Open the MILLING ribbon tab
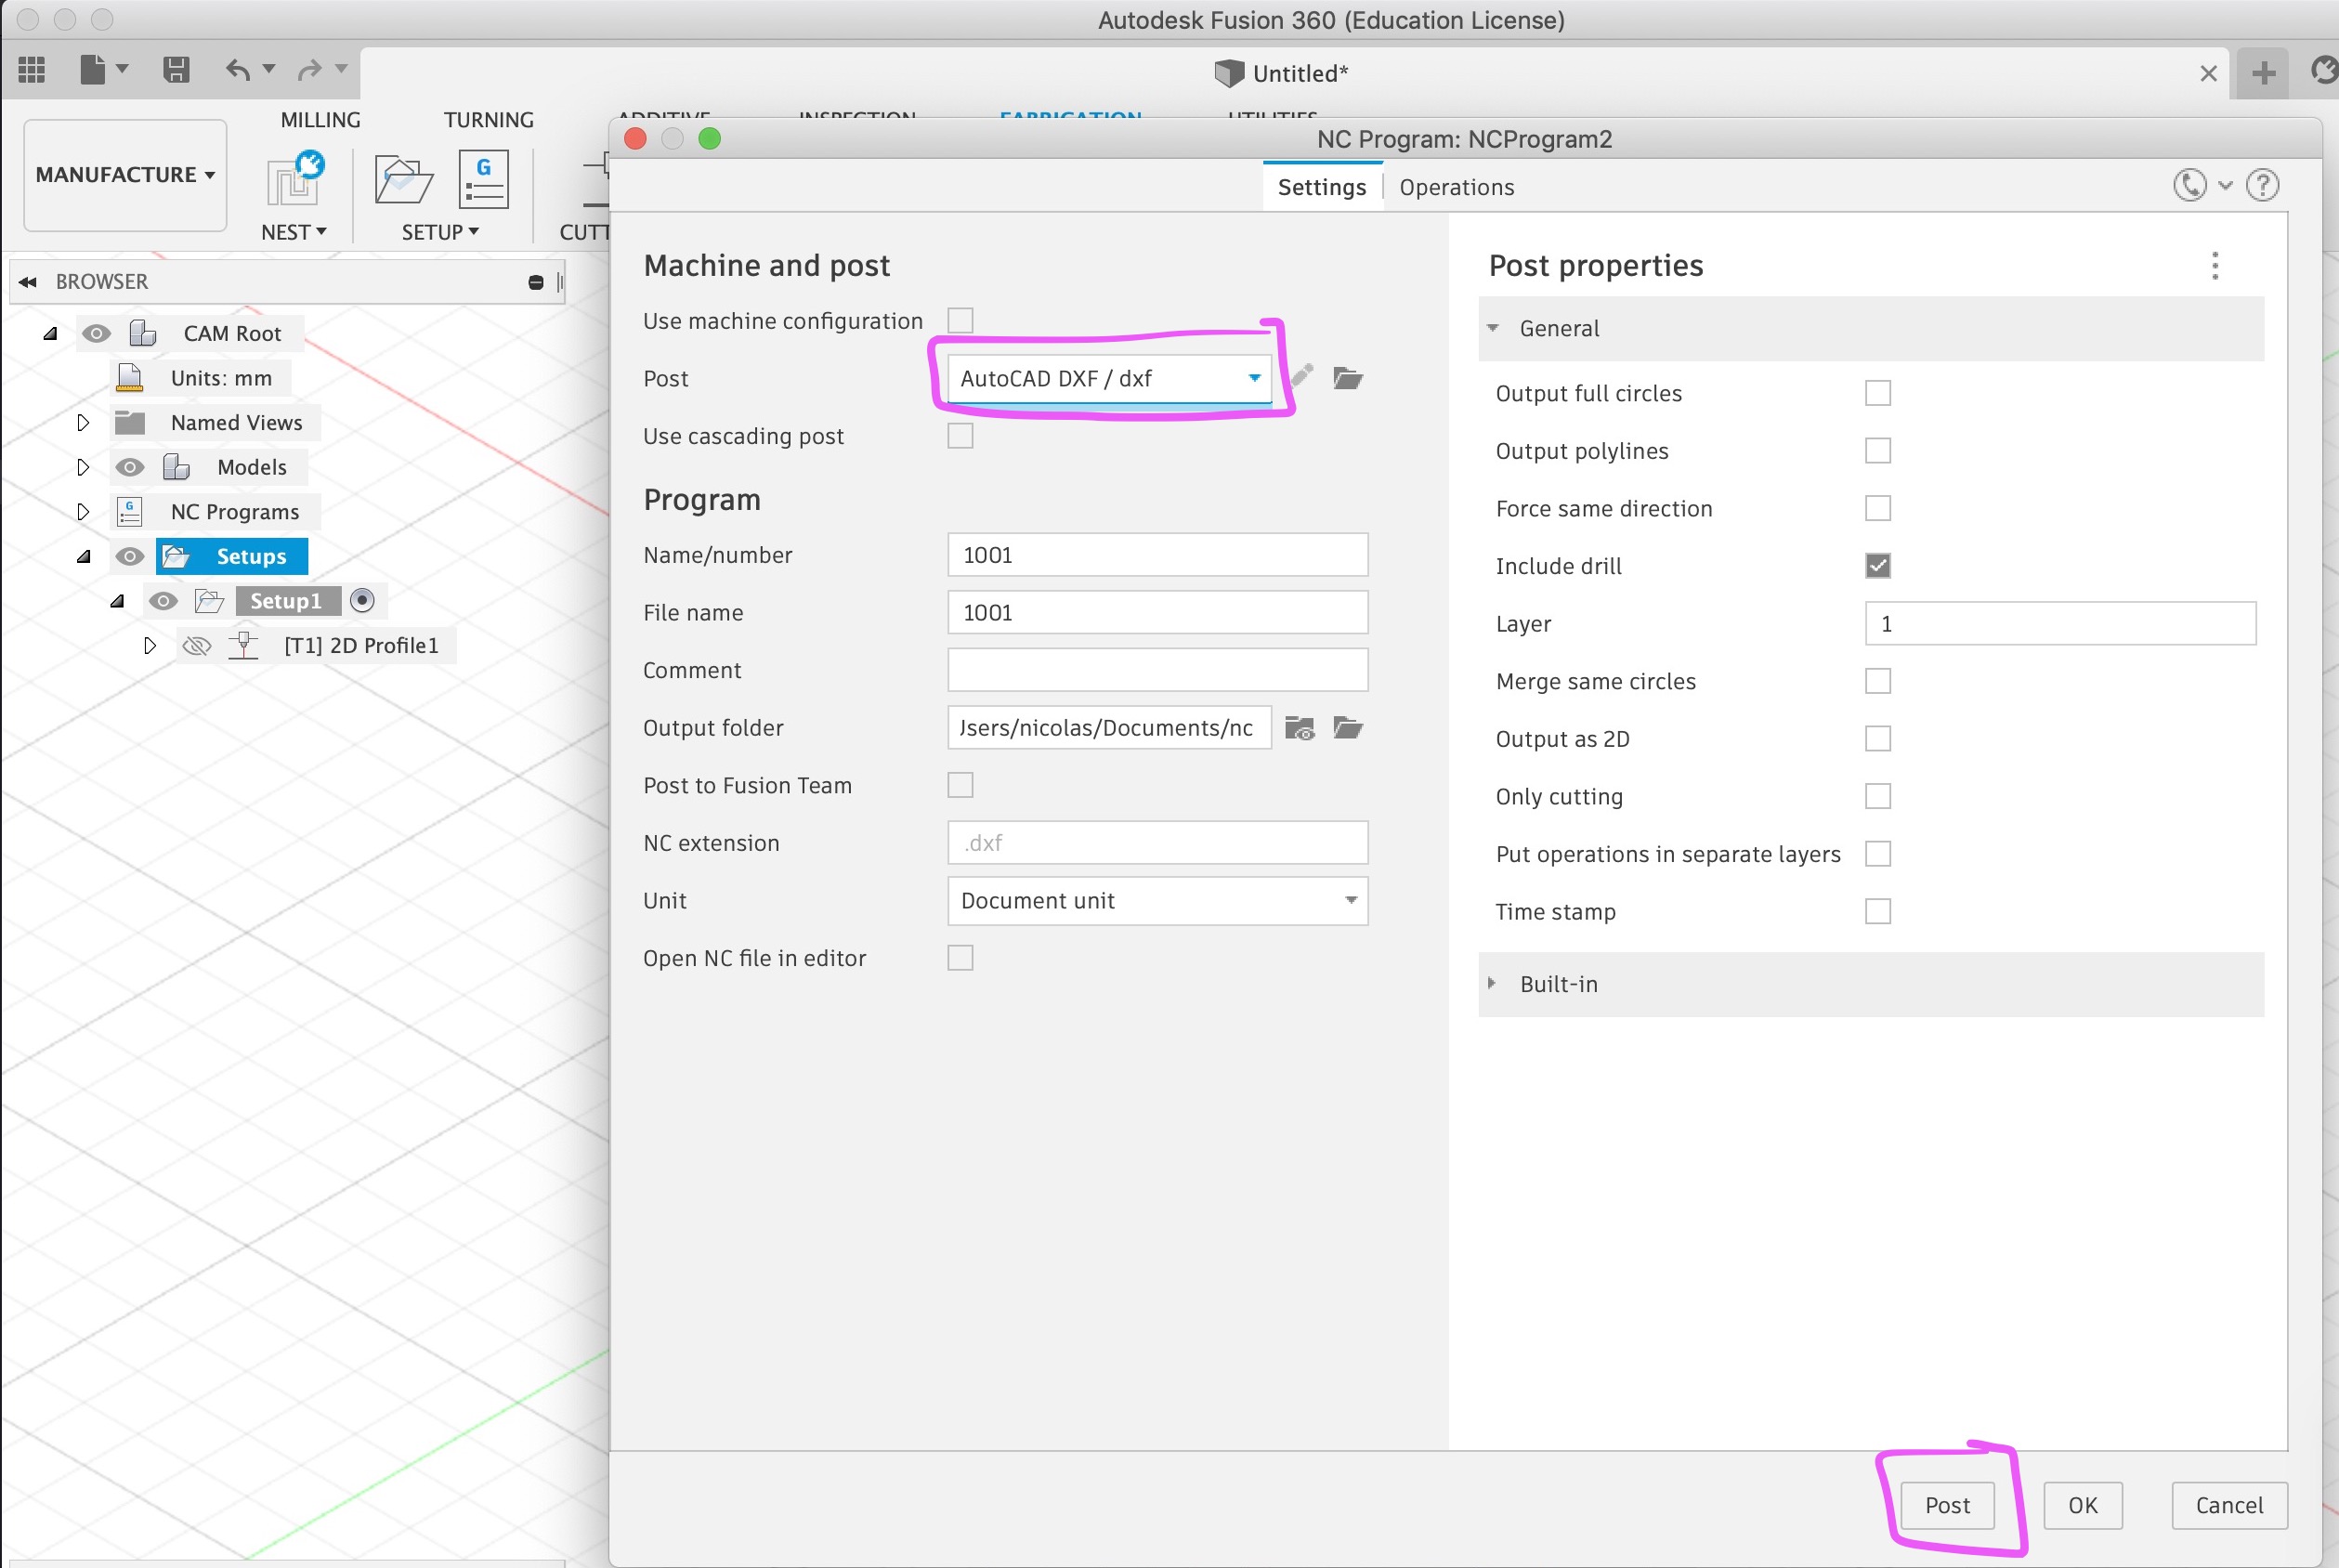 (x=320, y=120)
